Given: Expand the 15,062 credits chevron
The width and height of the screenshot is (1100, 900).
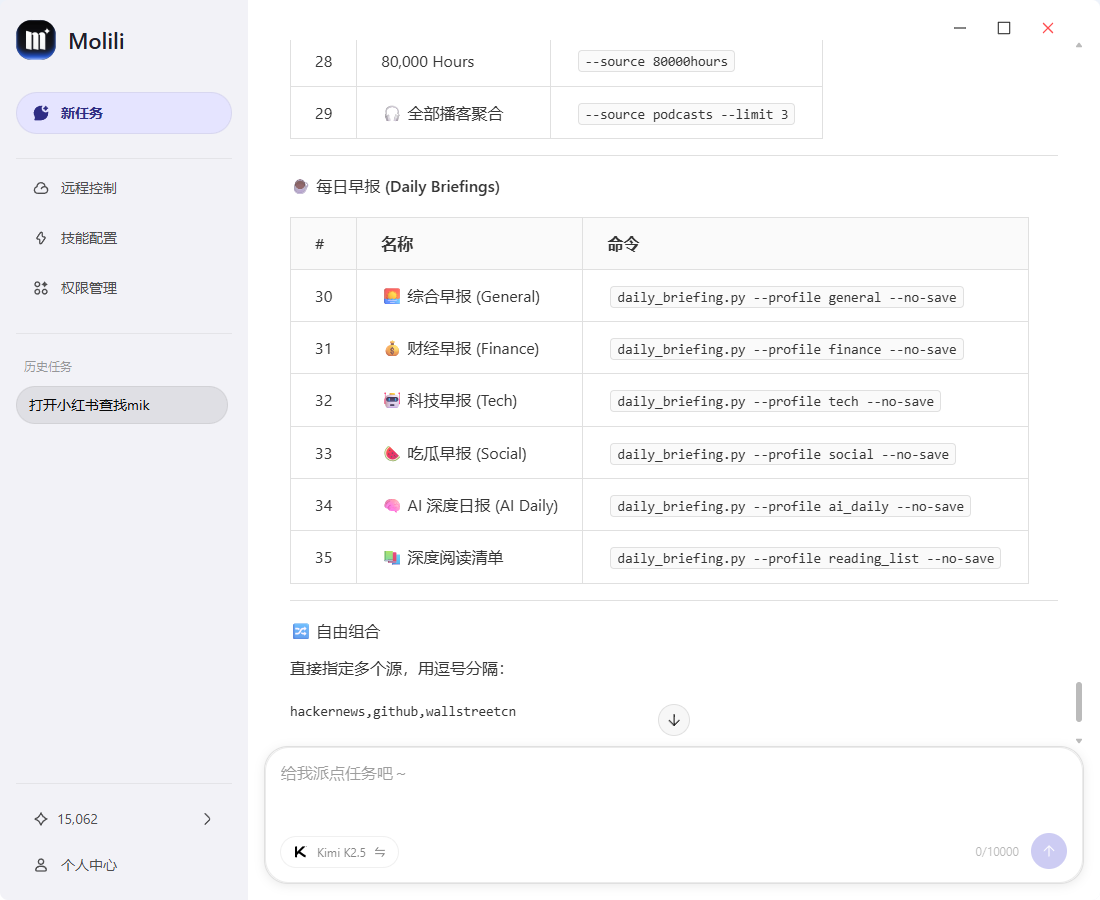Looking at the screenshot, I should tap(207, 819).
